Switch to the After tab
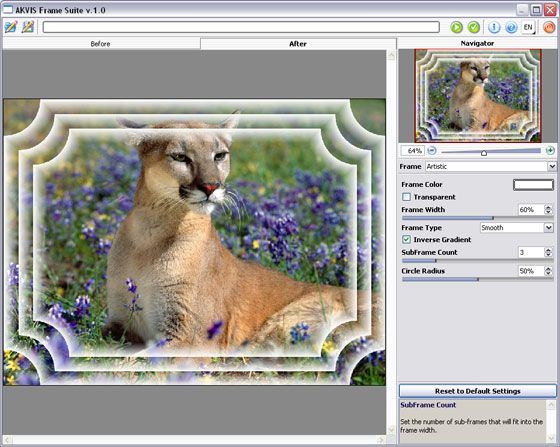560x447 pixels. [x=298, y=44]
